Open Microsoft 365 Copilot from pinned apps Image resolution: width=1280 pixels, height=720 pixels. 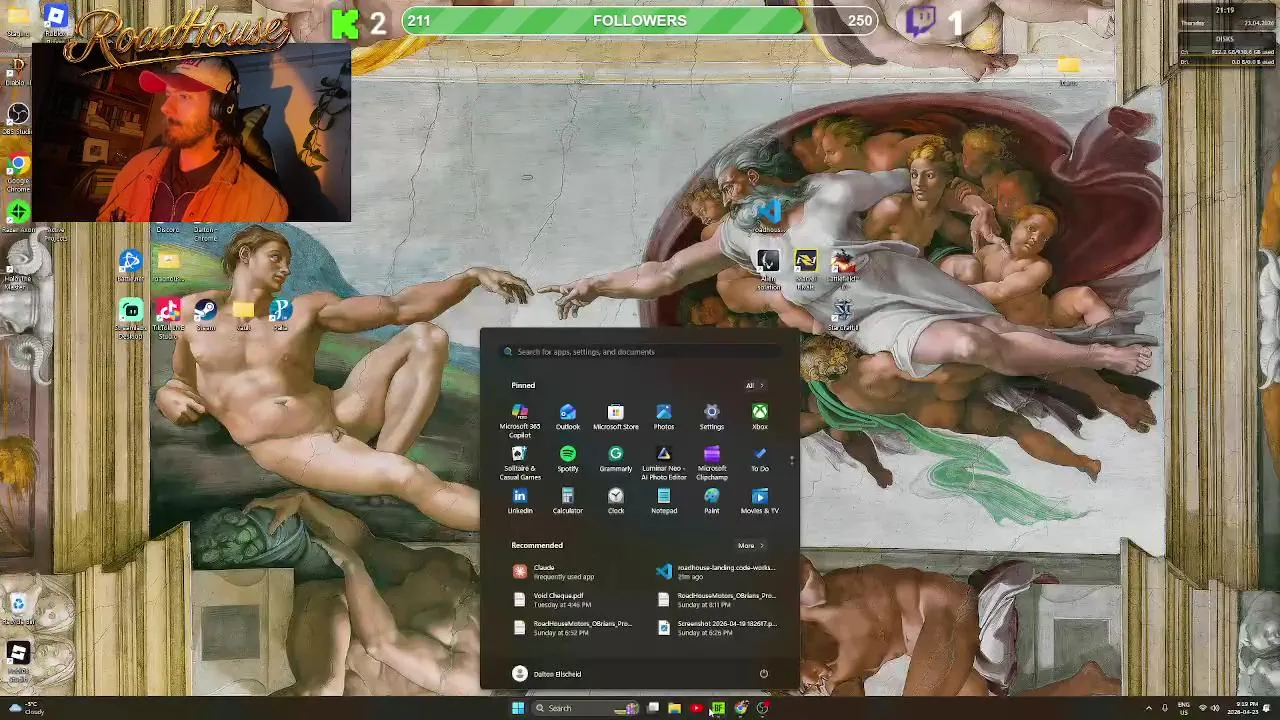click(519, 420)
